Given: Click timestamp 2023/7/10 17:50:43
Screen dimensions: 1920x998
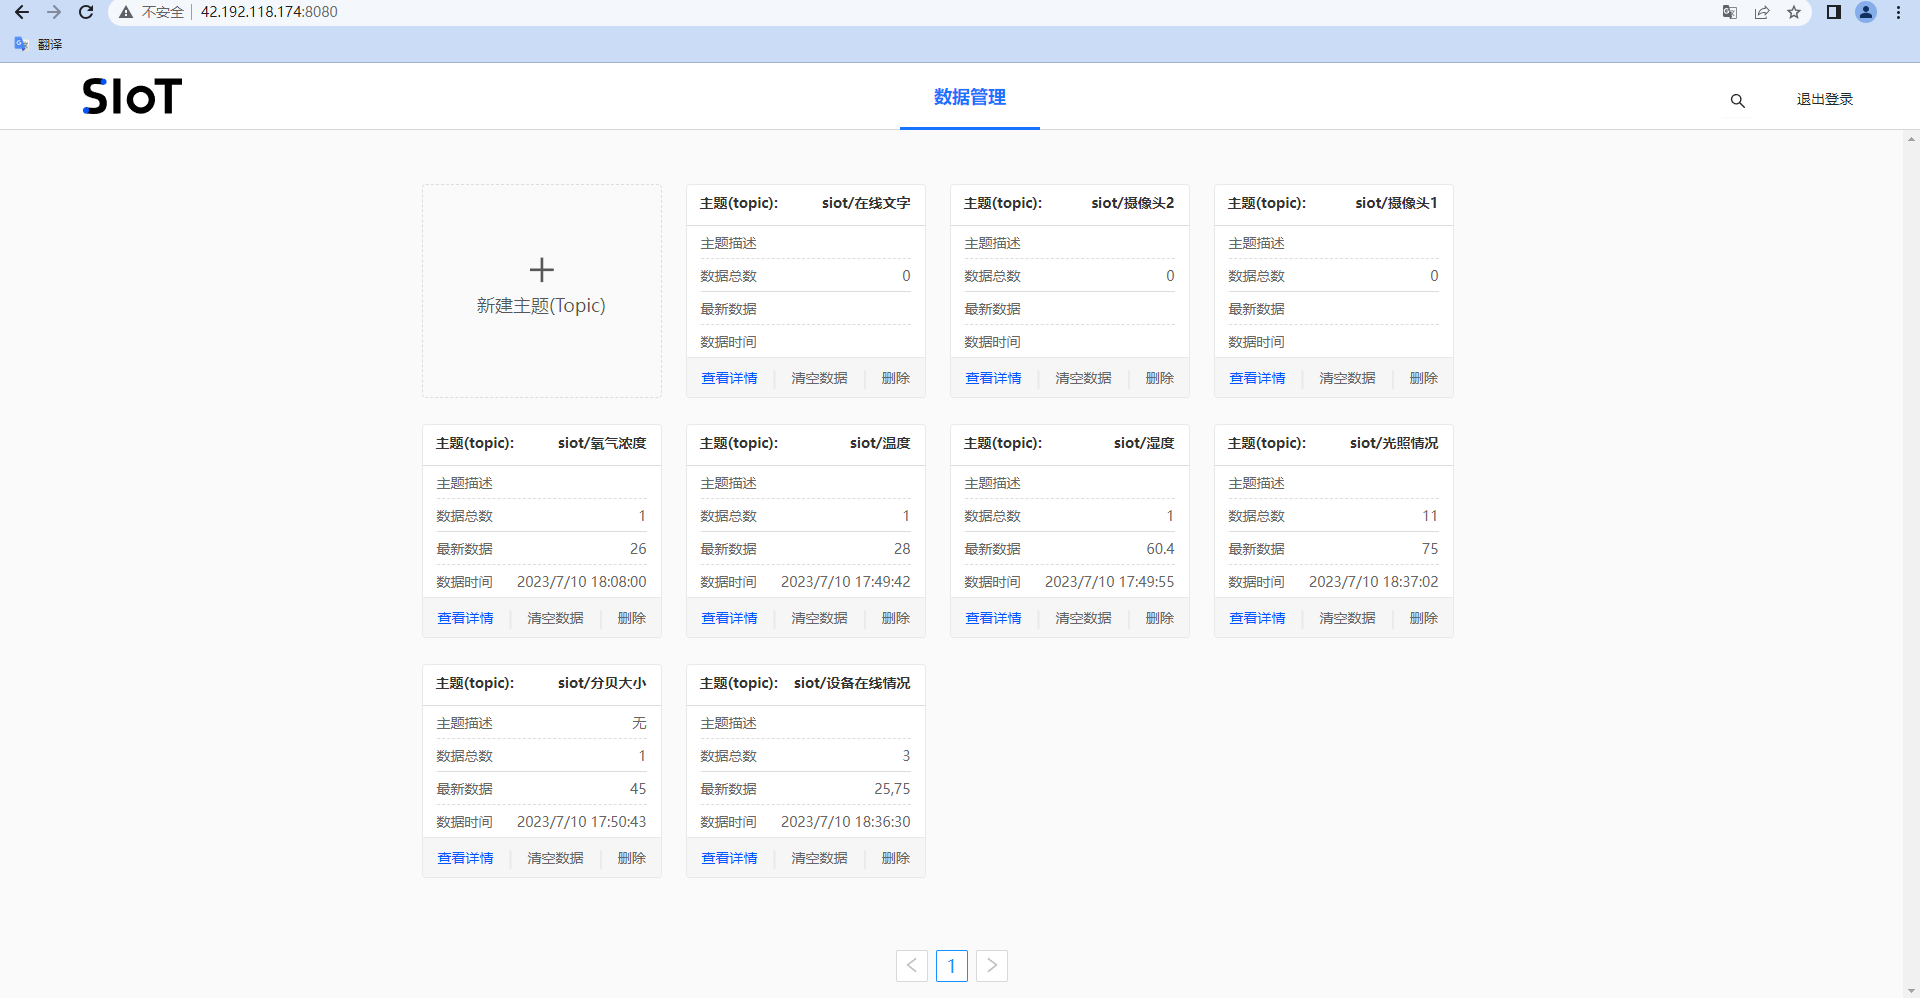Looking at the screenshot, I should click(581, 822).
